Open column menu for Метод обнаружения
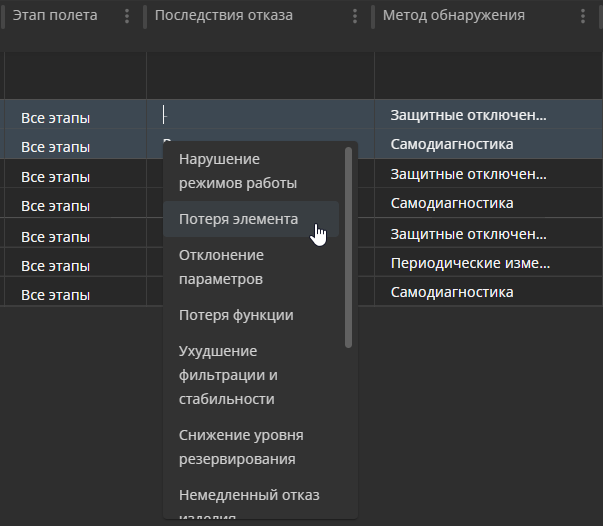The width and height of the screenshot is (603, 526). coord(583,16)
